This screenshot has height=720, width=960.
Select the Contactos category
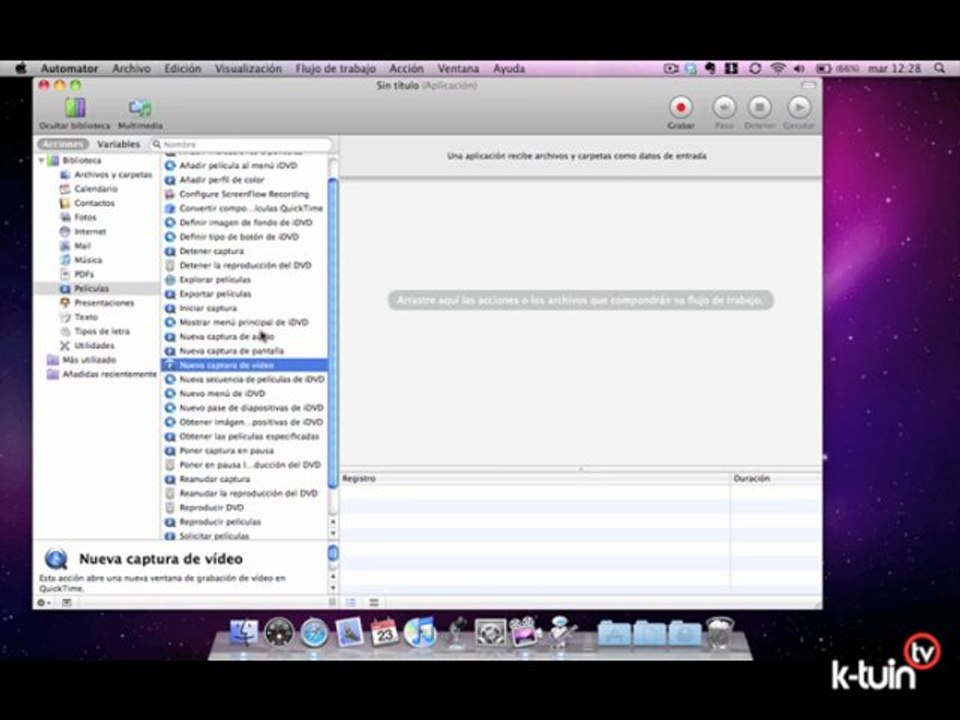(x=94, y=203)
